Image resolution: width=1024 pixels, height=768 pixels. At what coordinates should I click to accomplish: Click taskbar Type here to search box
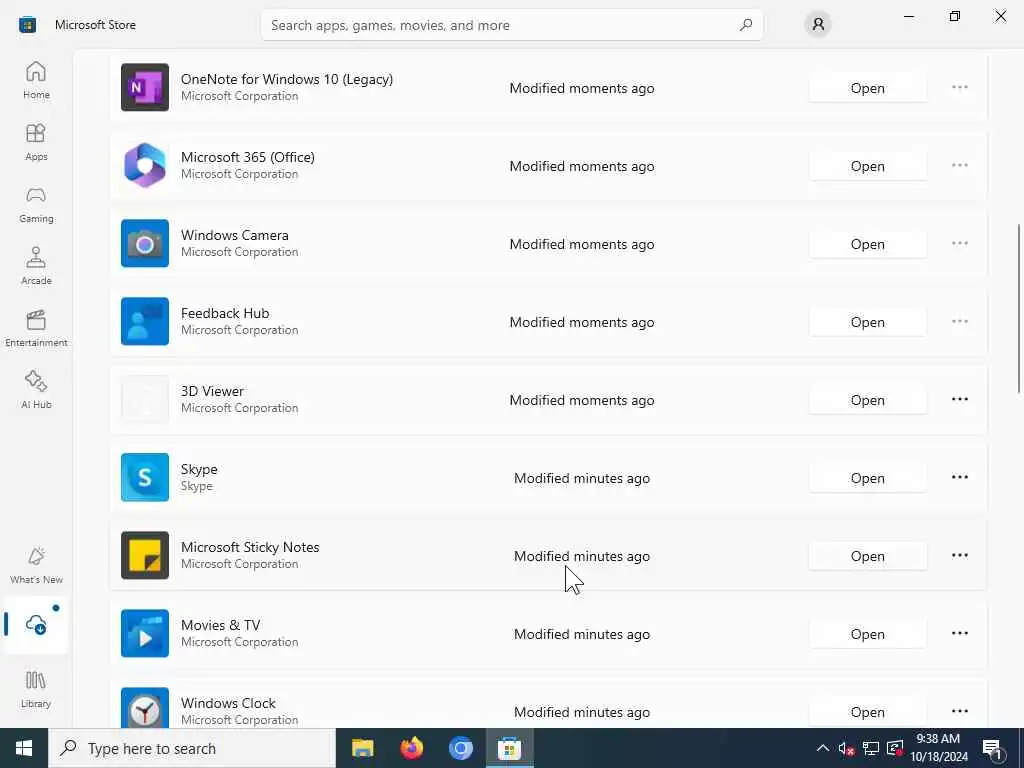[x=192, y=748]
